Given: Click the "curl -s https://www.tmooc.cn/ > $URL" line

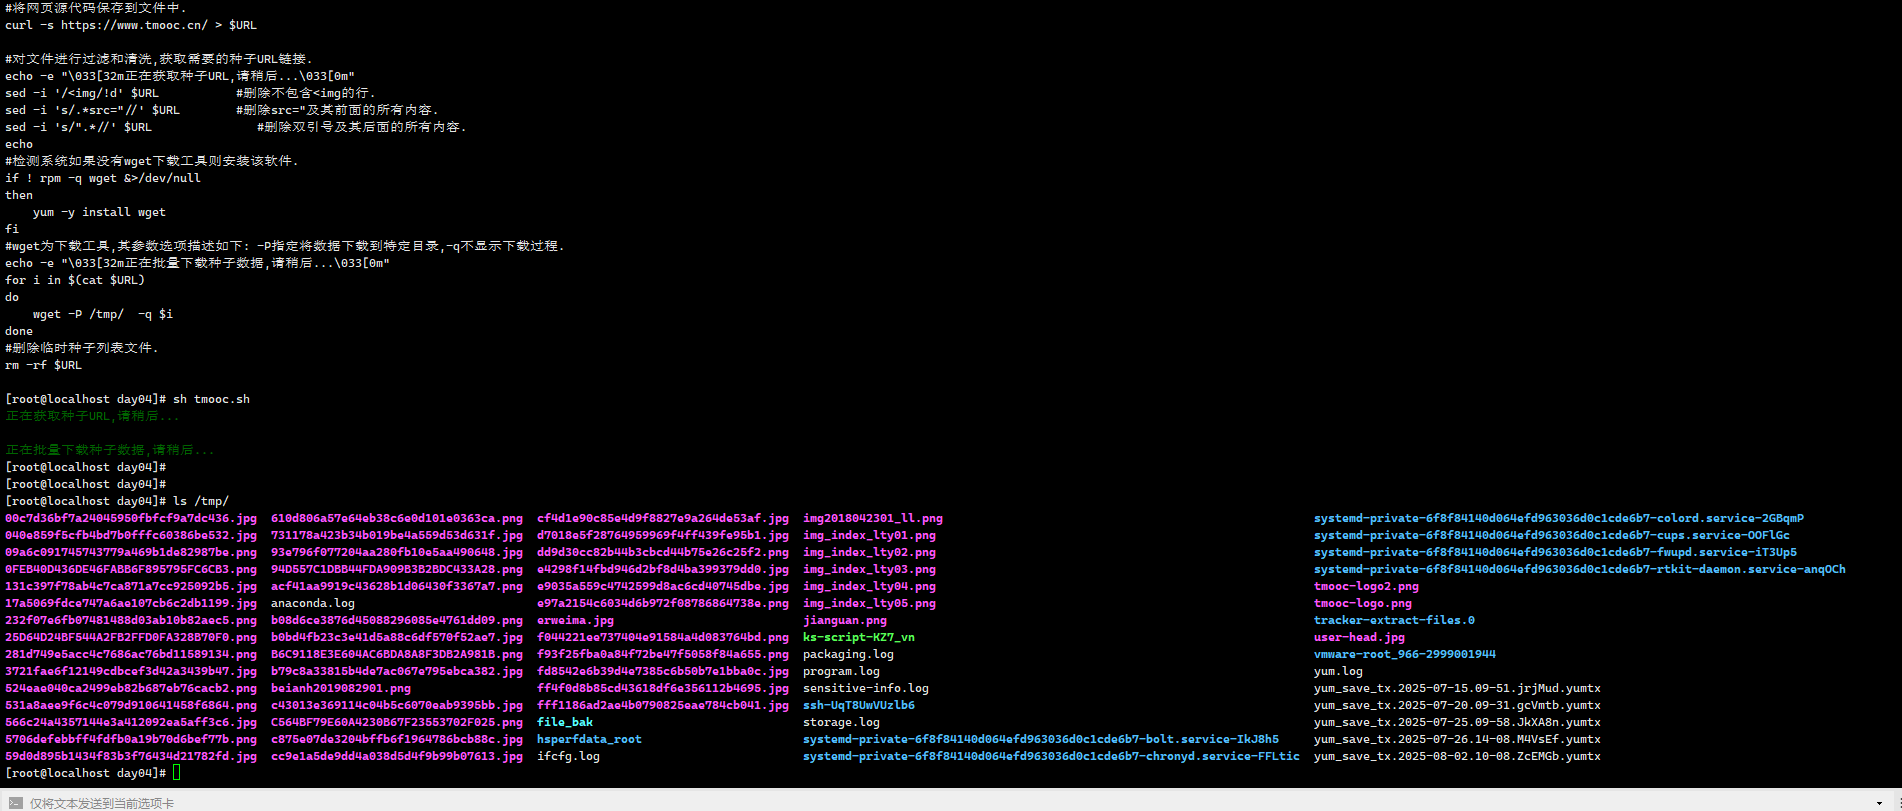Looking at the screenshot, I should click(131, 25).
